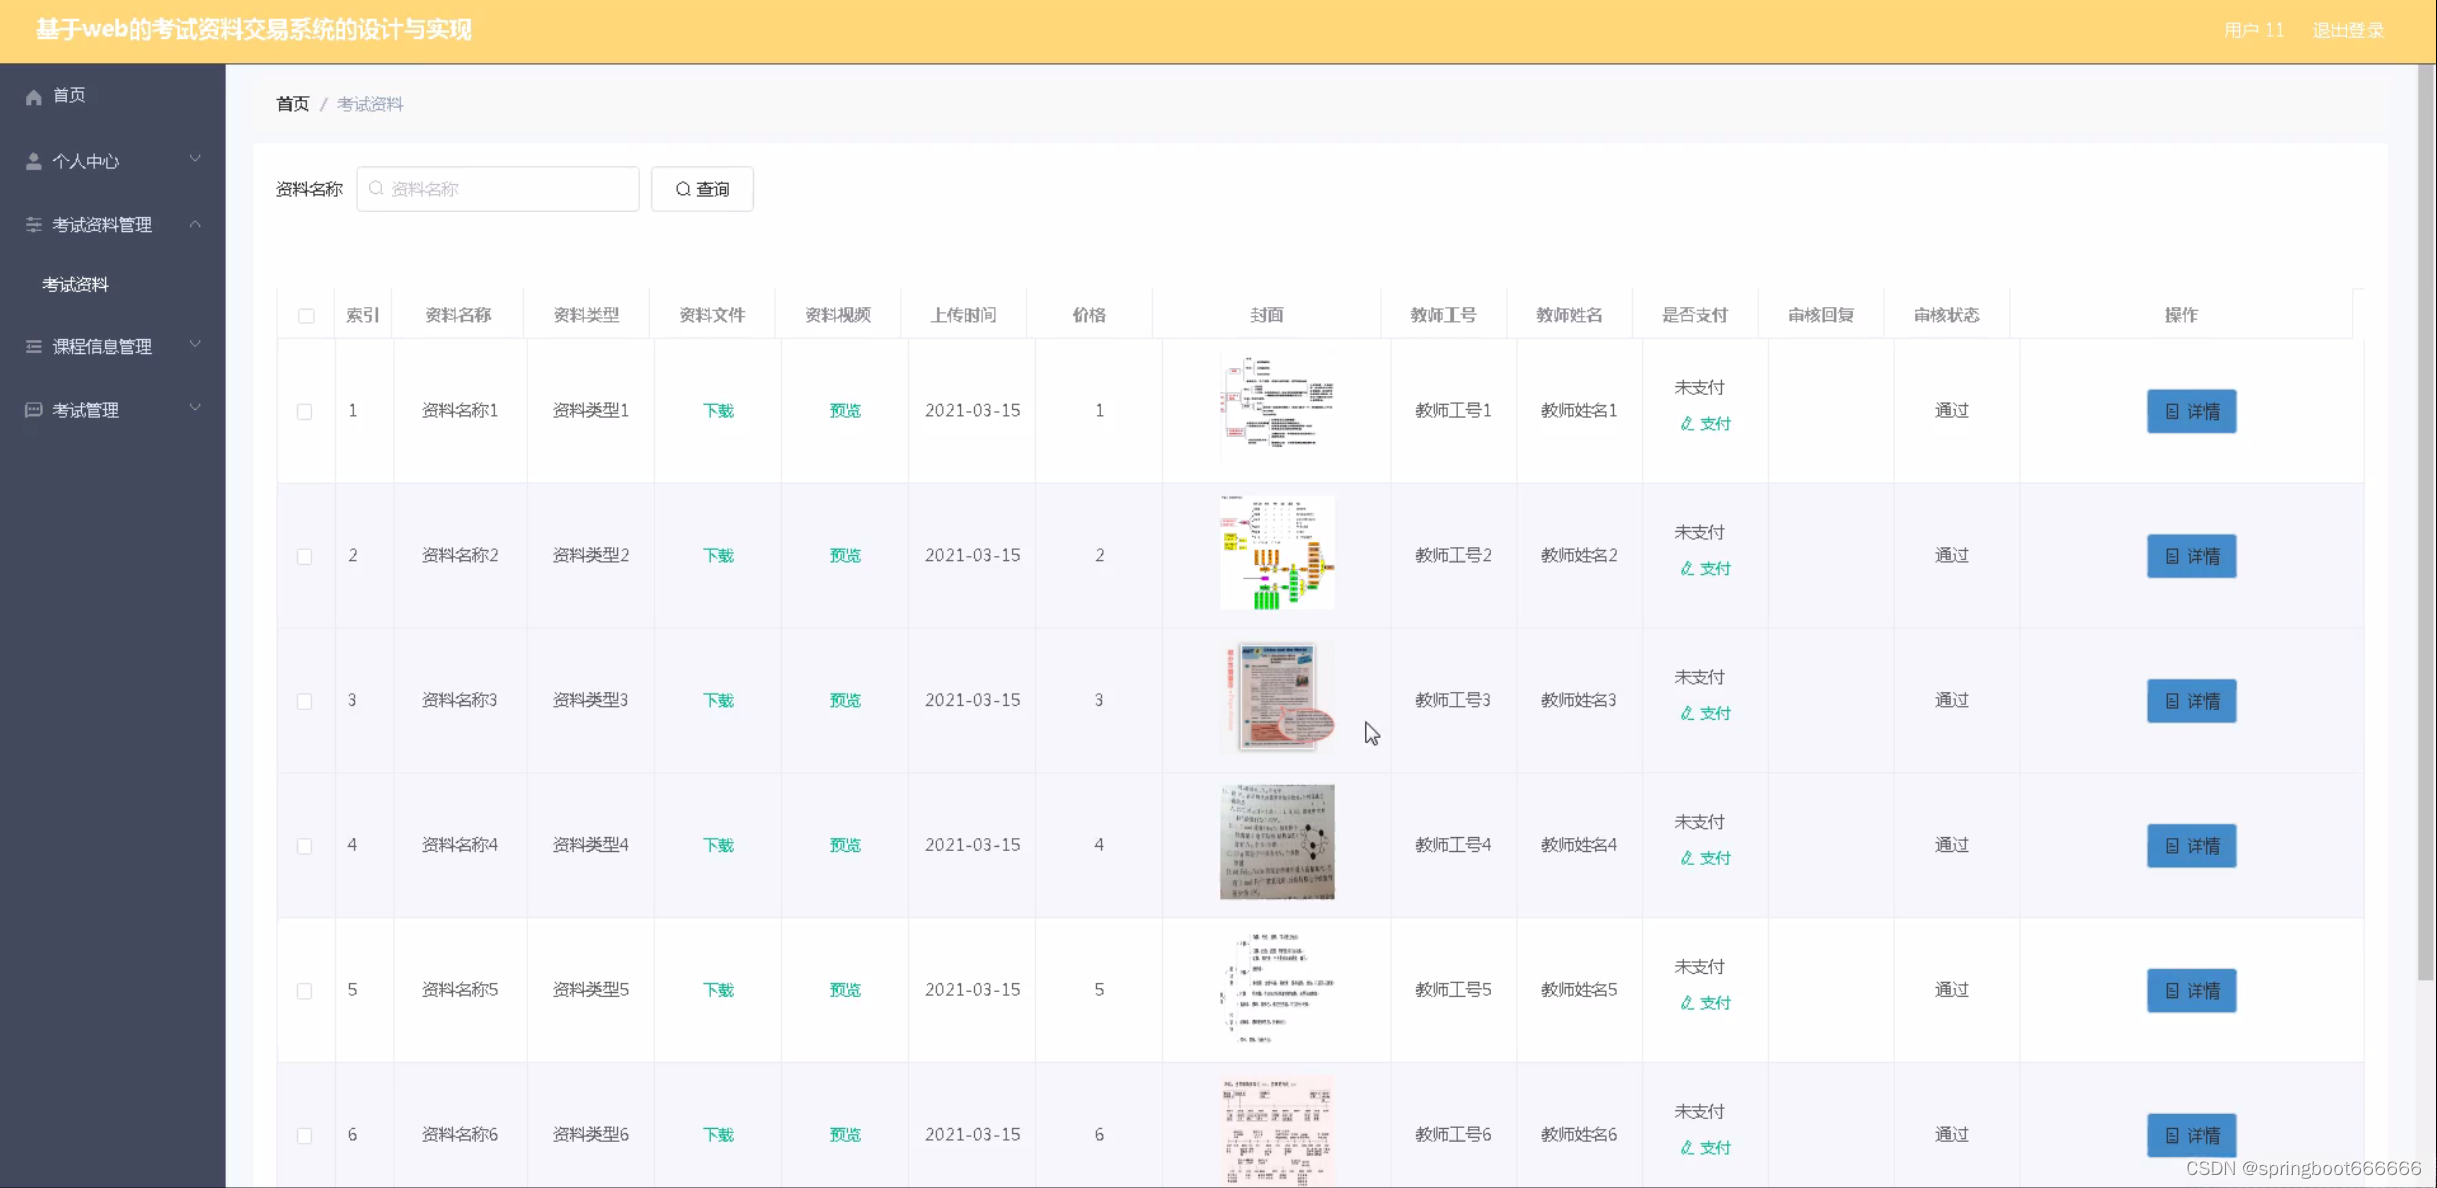The image size is (2437, 1188).
Task: Expand the 个人中心 chevron
Action: (x=195, y=159)
